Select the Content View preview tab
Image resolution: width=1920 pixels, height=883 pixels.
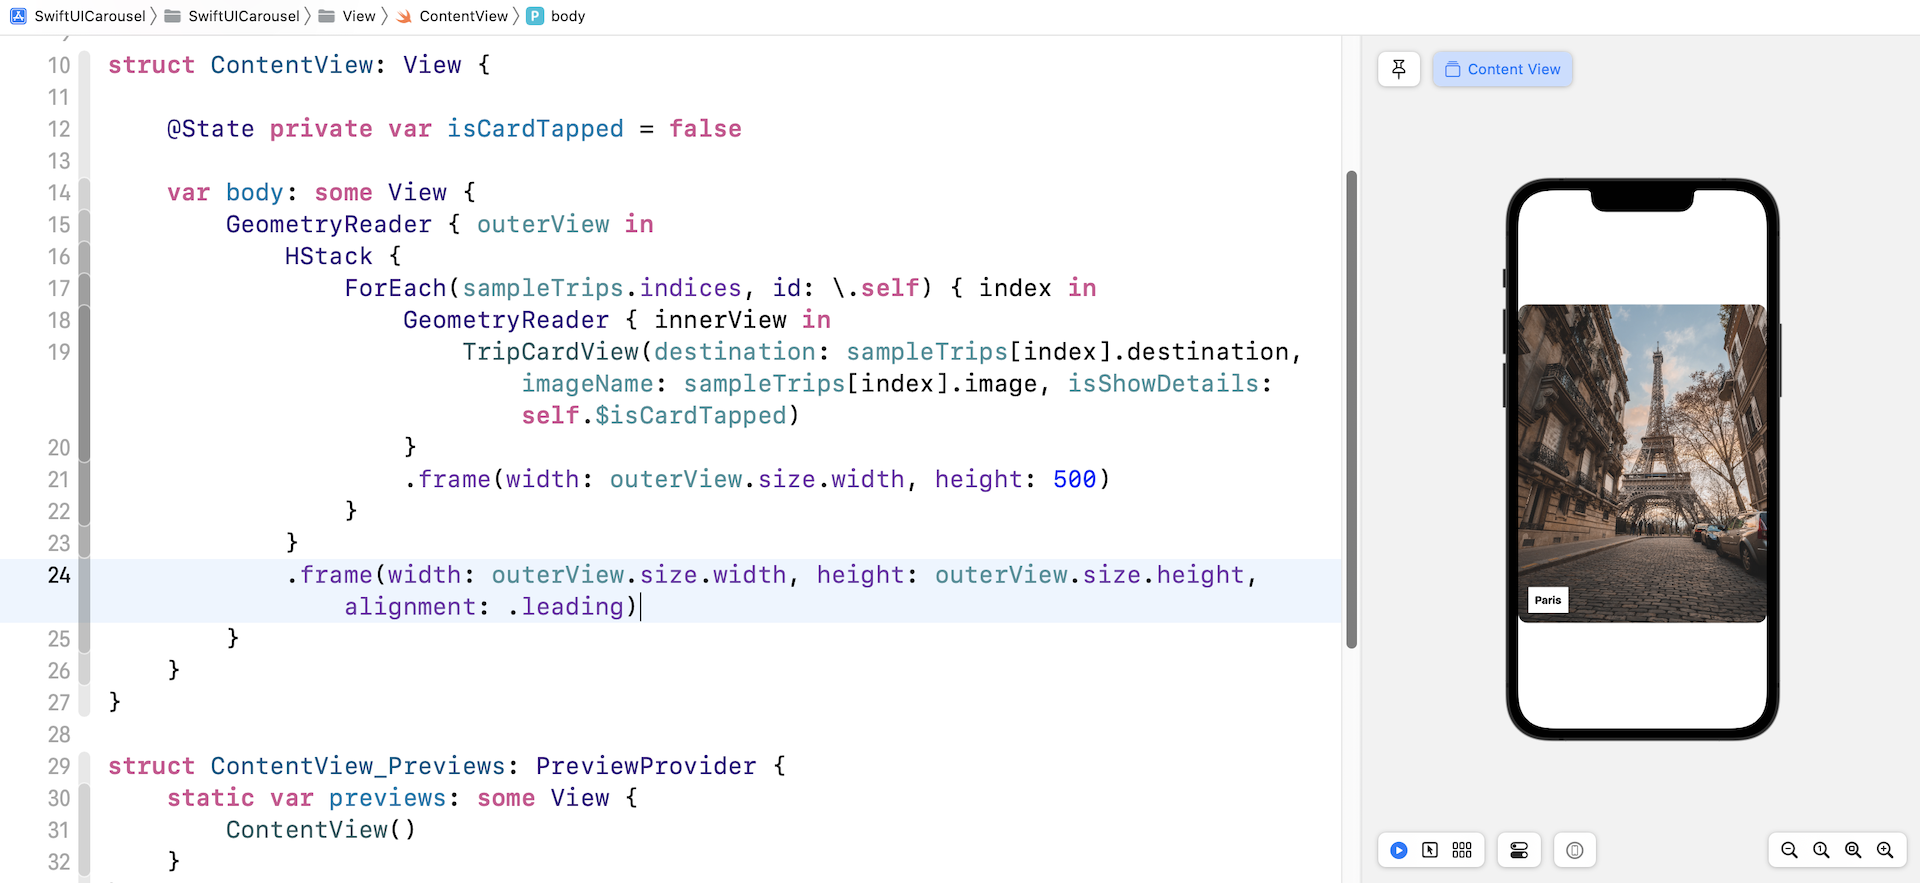(x=1502, y=69)
